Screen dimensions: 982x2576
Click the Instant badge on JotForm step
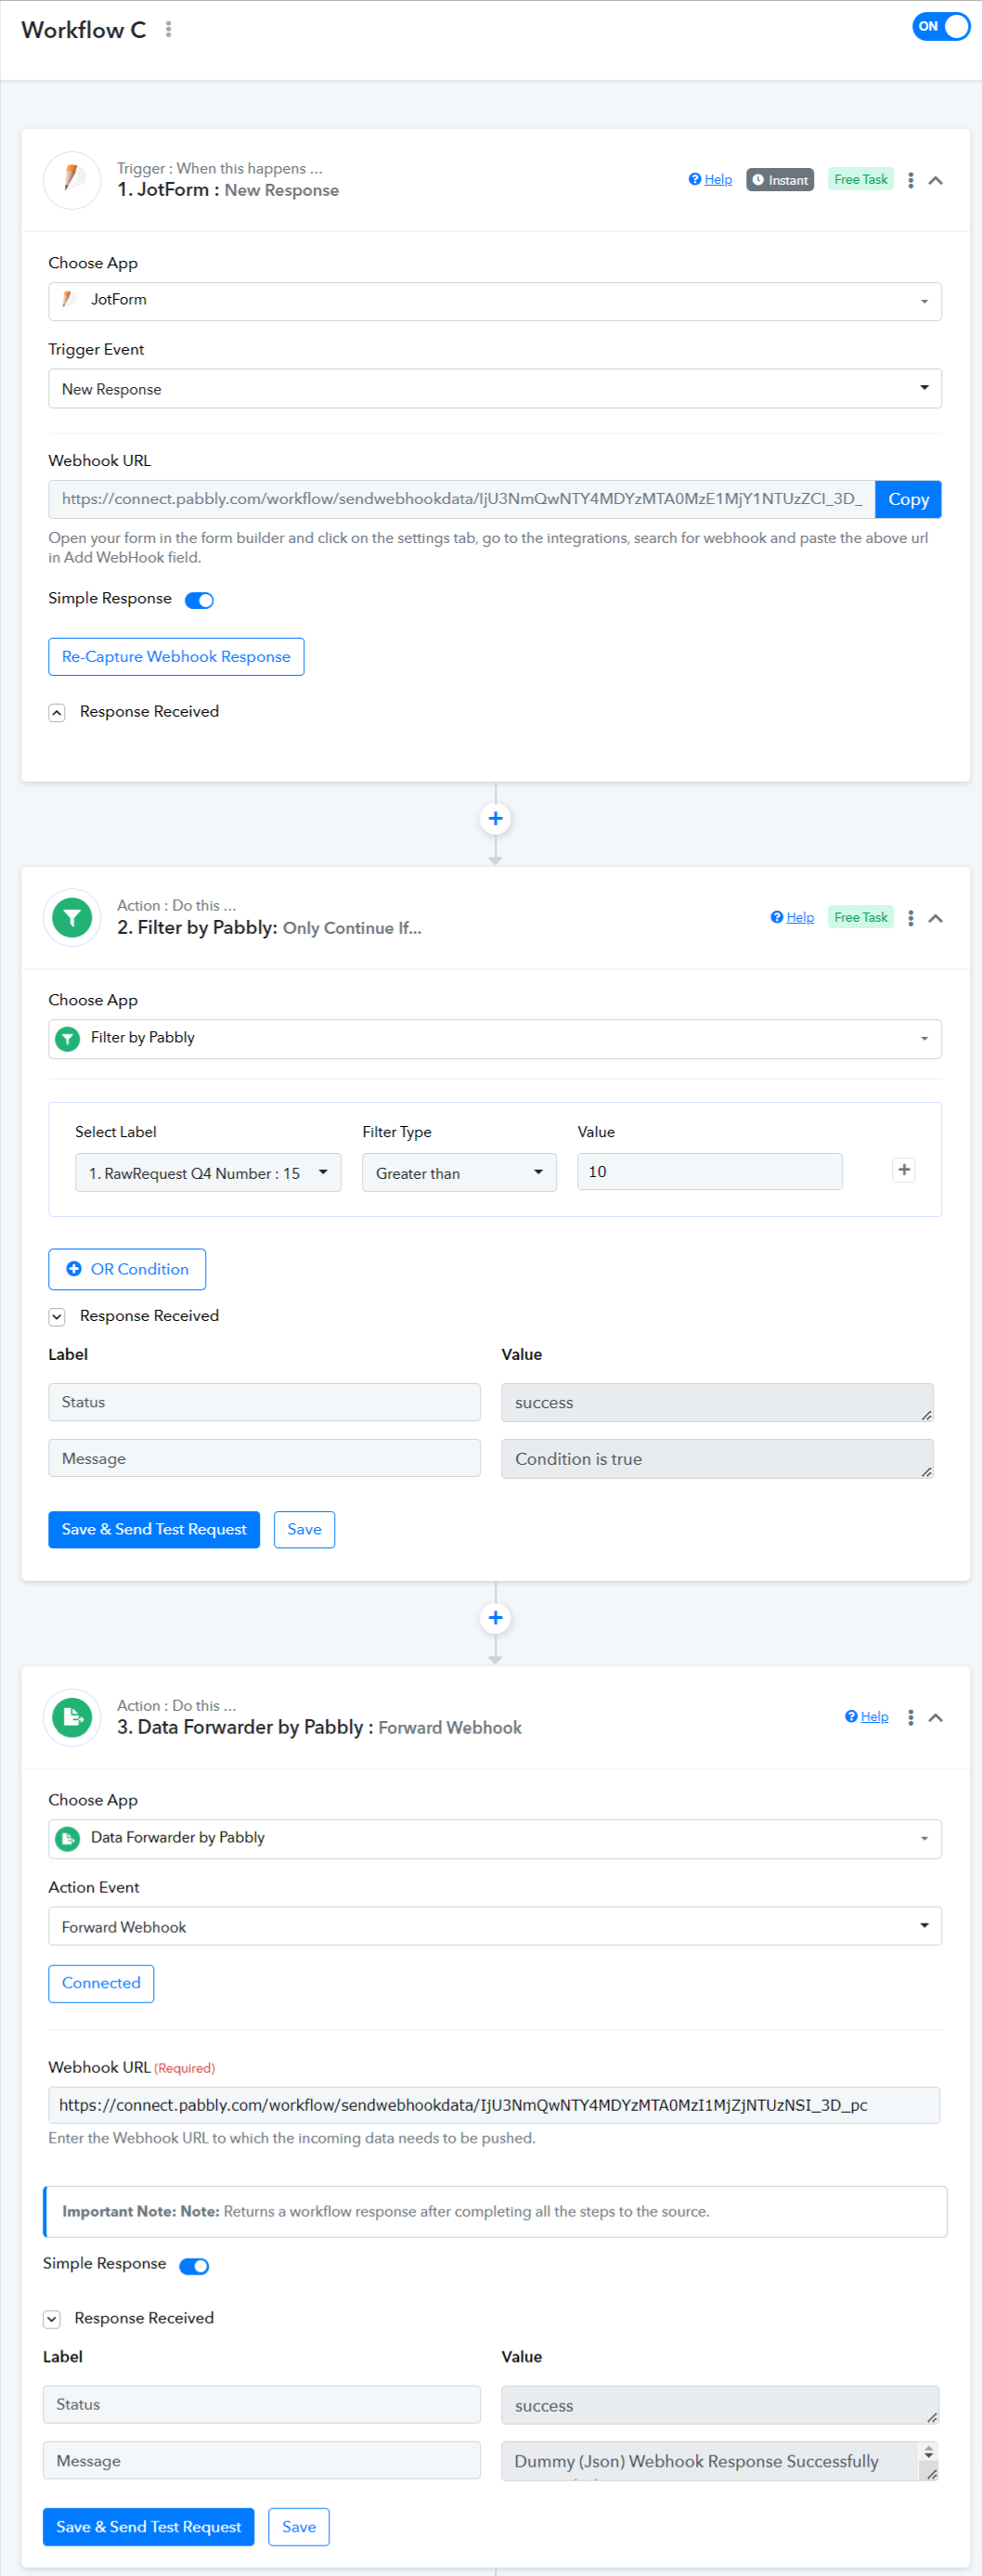pos(780,180)
